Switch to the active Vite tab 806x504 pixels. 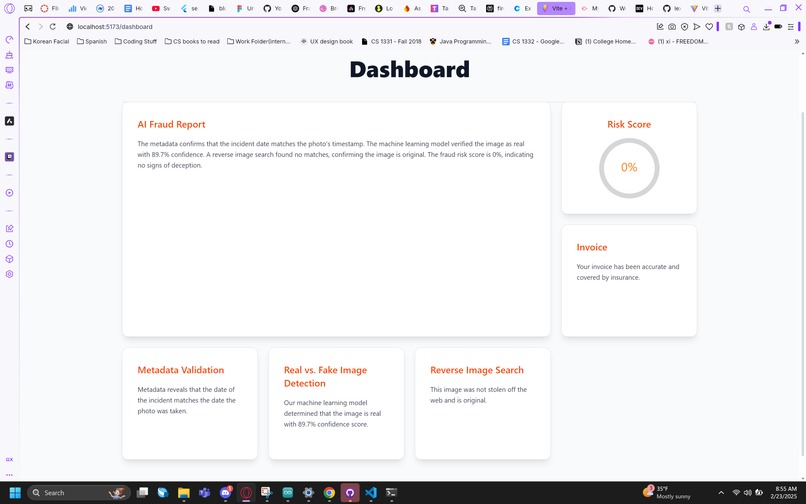[556, 8]
